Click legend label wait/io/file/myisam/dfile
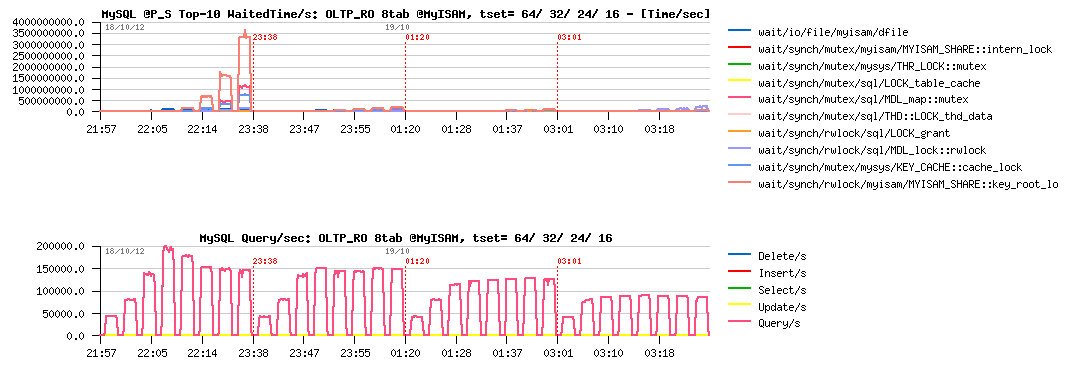The width and height of the screenshot is (1070, 365). point(833,32)
